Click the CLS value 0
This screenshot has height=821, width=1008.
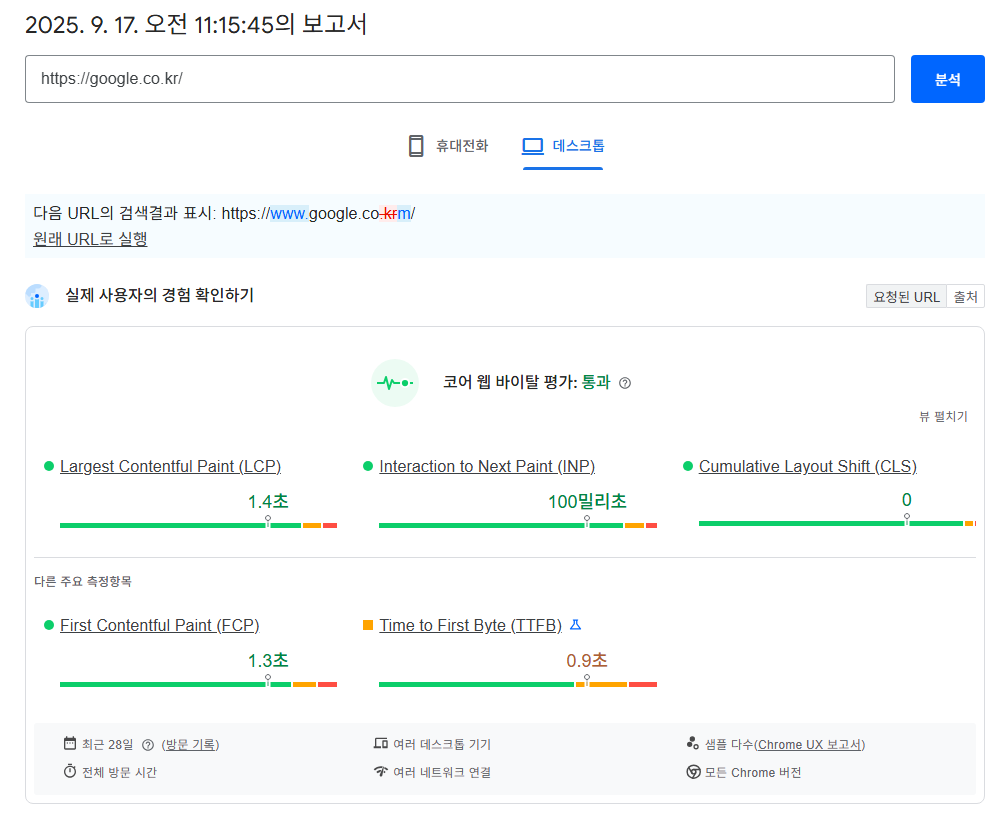906,500
